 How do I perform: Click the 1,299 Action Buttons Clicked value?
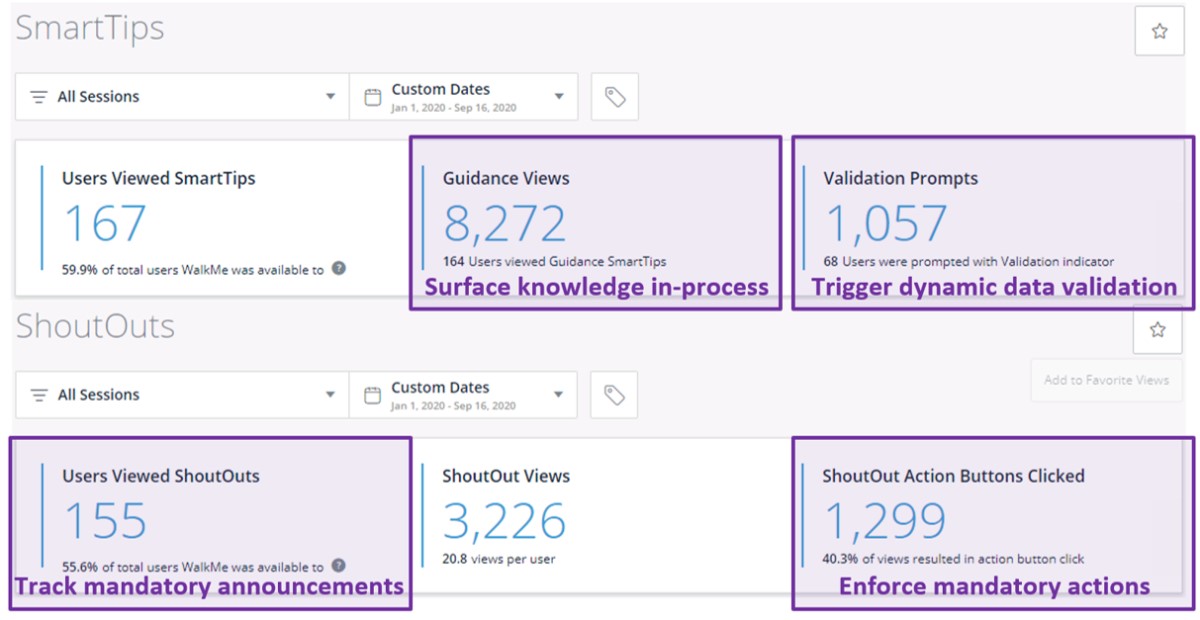[885, 521]
